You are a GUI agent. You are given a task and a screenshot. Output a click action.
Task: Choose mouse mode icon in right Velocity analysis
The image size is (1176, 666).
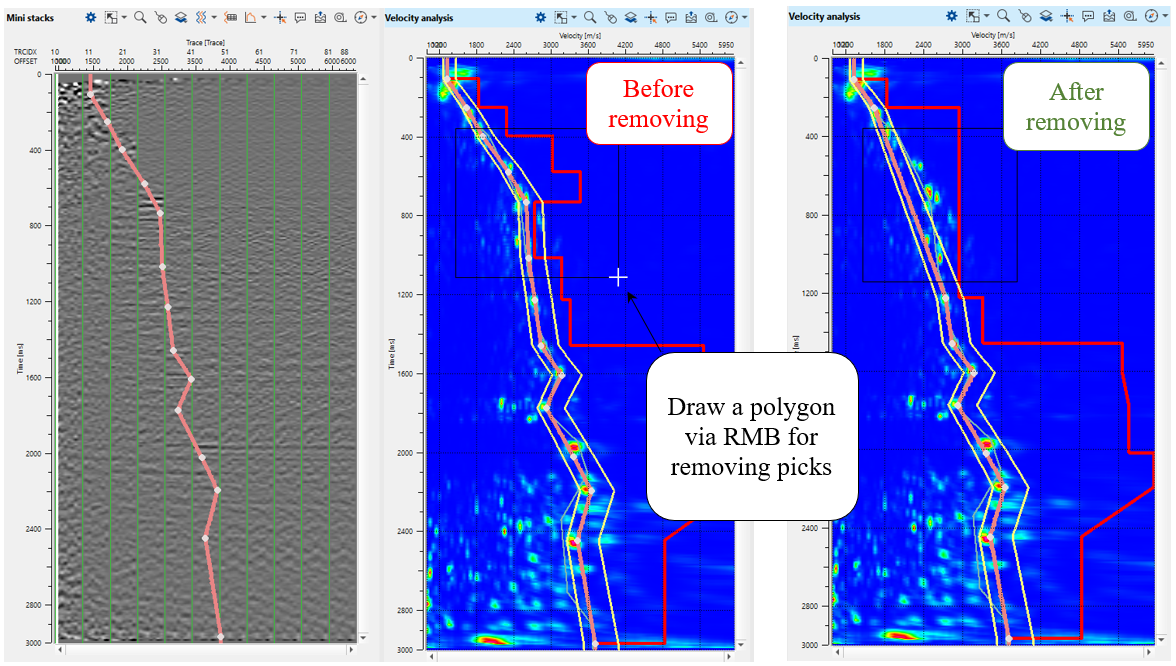pos(1024,16)
